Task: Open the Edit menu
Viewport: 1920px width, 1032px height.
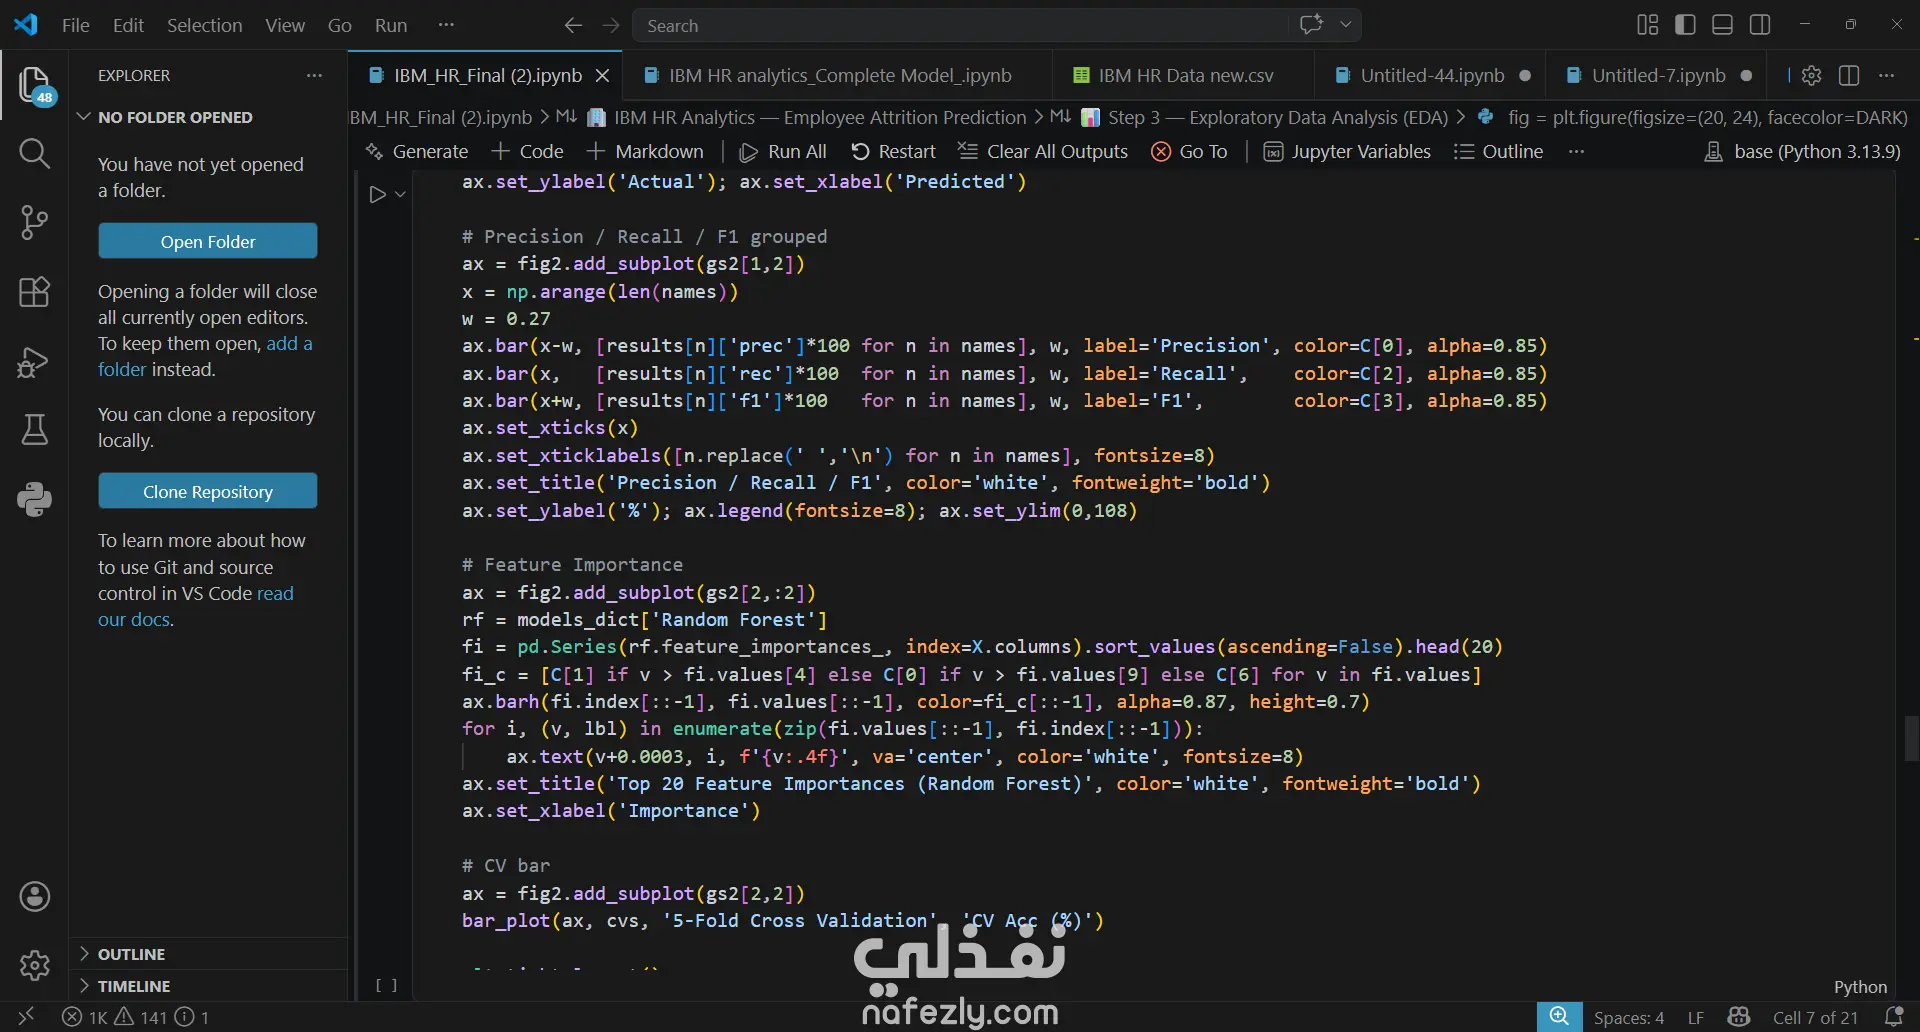Action: pyautogui.click(x=128, y=25)
